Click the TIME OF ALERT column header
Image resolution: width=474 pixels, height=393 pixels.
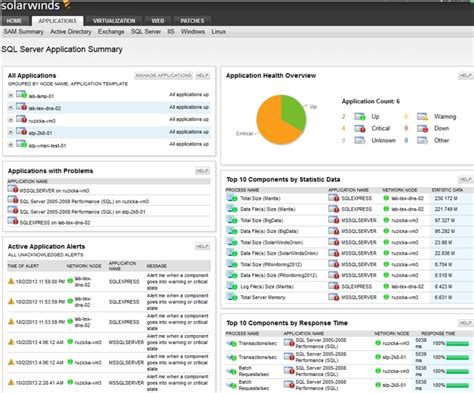tap(23, 266)
